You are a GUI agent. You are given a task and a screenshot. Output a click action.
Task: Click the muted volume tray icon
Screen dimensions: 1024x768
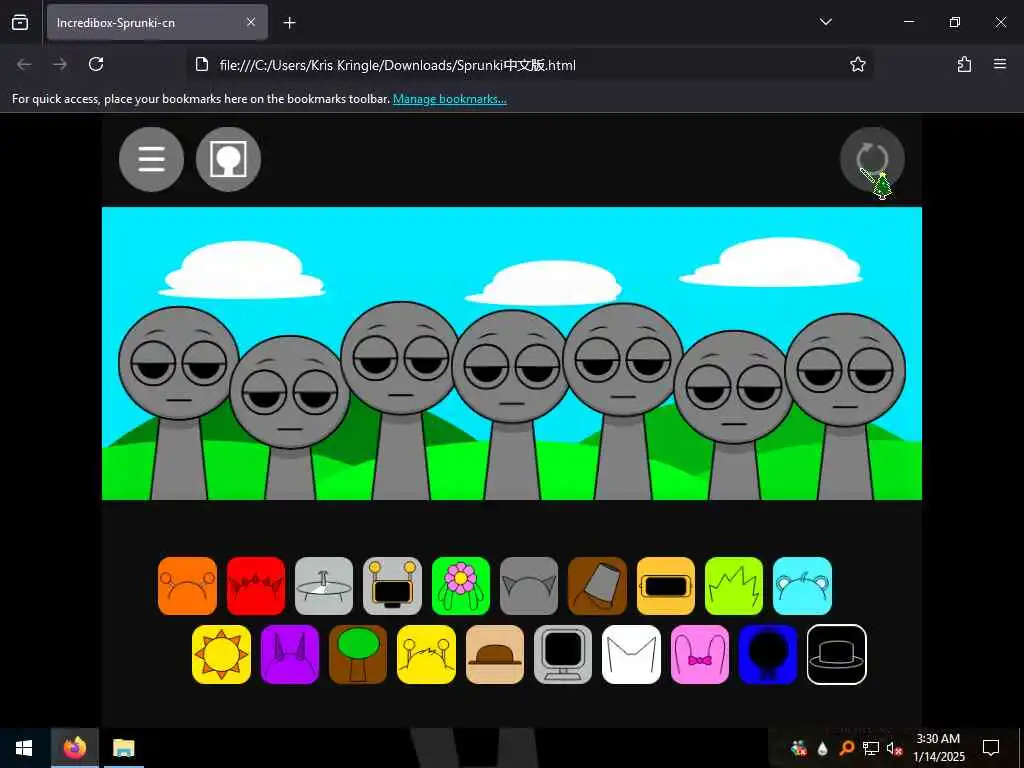pos(895,748)
